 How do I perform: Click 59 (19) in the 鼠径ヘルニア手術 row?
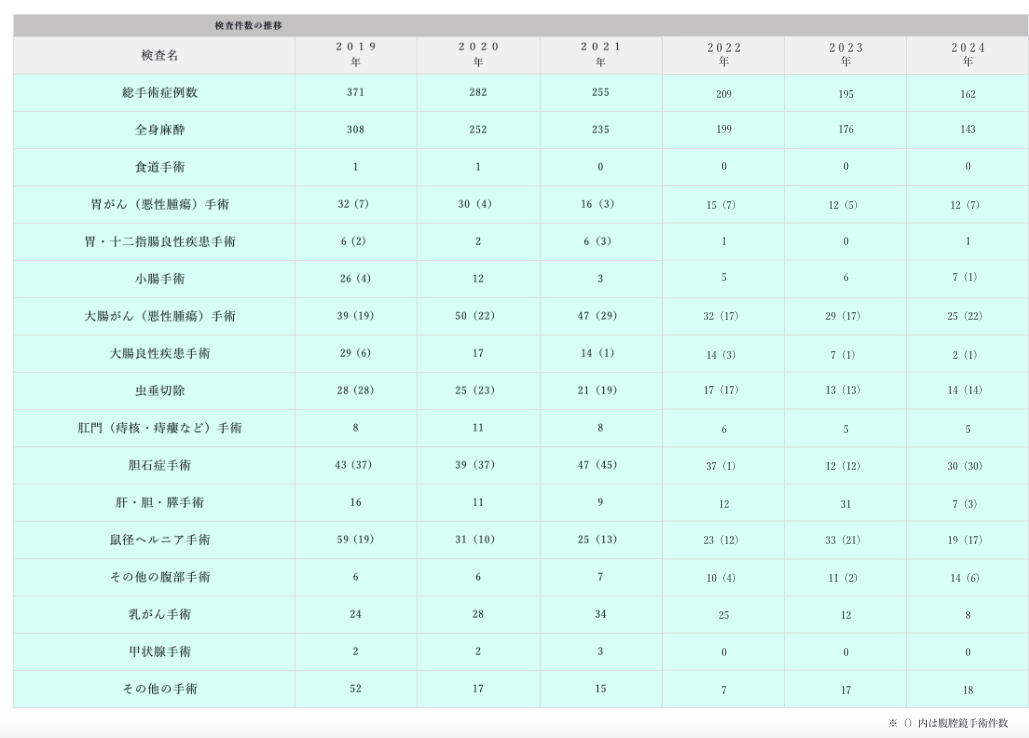[x=355, y=540]
